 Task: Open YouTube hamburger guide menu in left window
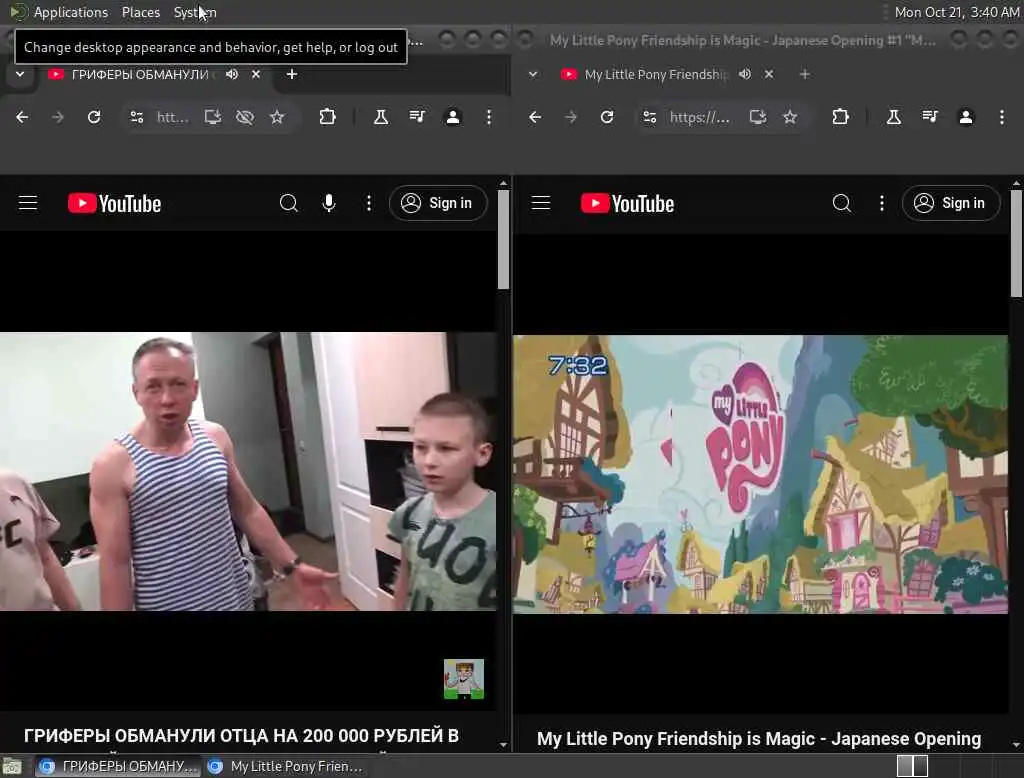point(28,203)
